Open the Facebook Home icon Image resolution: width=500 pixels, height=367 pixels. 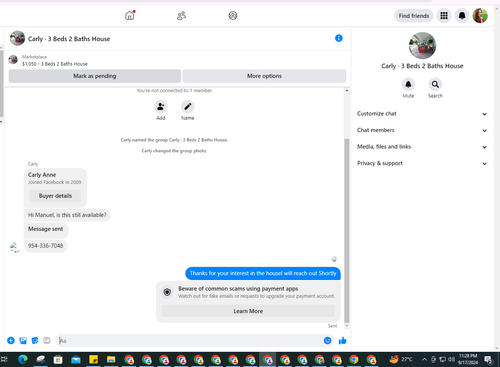point(129,15)
